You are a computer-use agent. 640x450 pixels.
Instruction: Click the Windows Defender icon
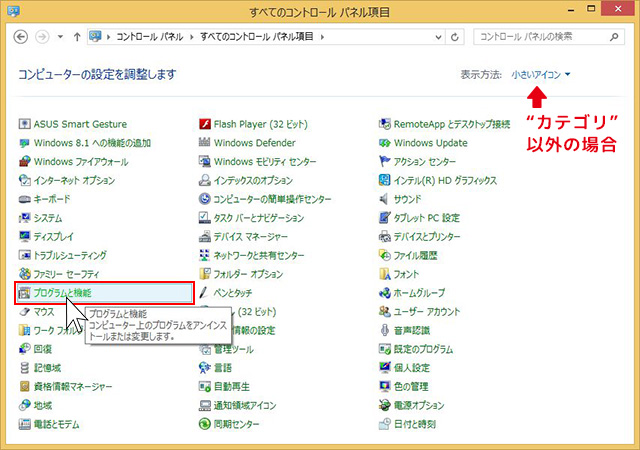[x=204, y=143]
